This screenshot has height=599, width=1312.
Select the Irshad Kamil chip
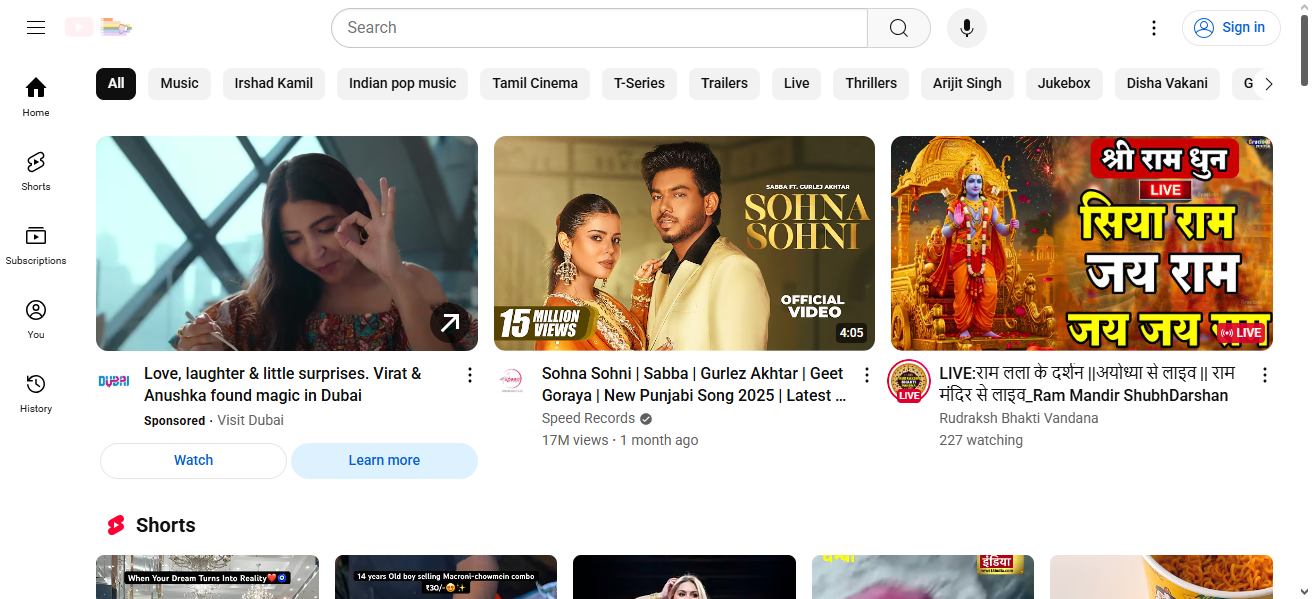pos(274,83)
